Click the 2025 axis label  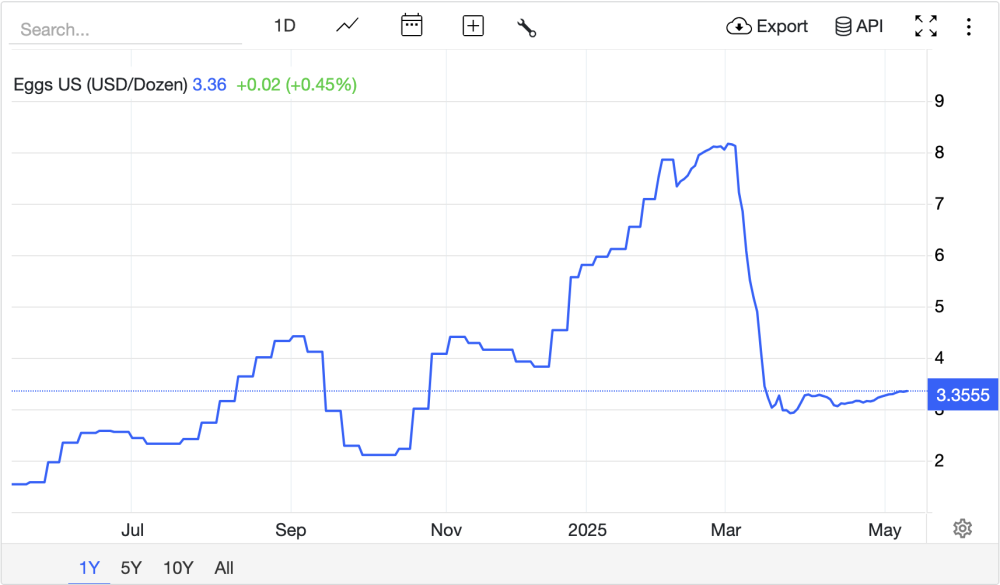(x=587, y=530)
